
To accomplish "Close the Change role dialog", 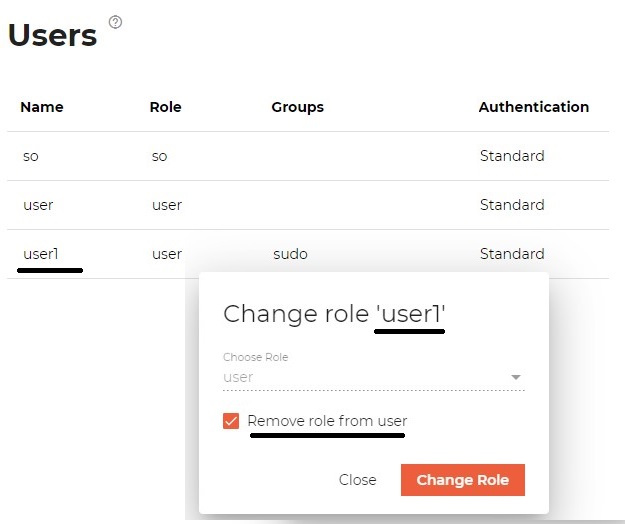I will tap(357, 480).
